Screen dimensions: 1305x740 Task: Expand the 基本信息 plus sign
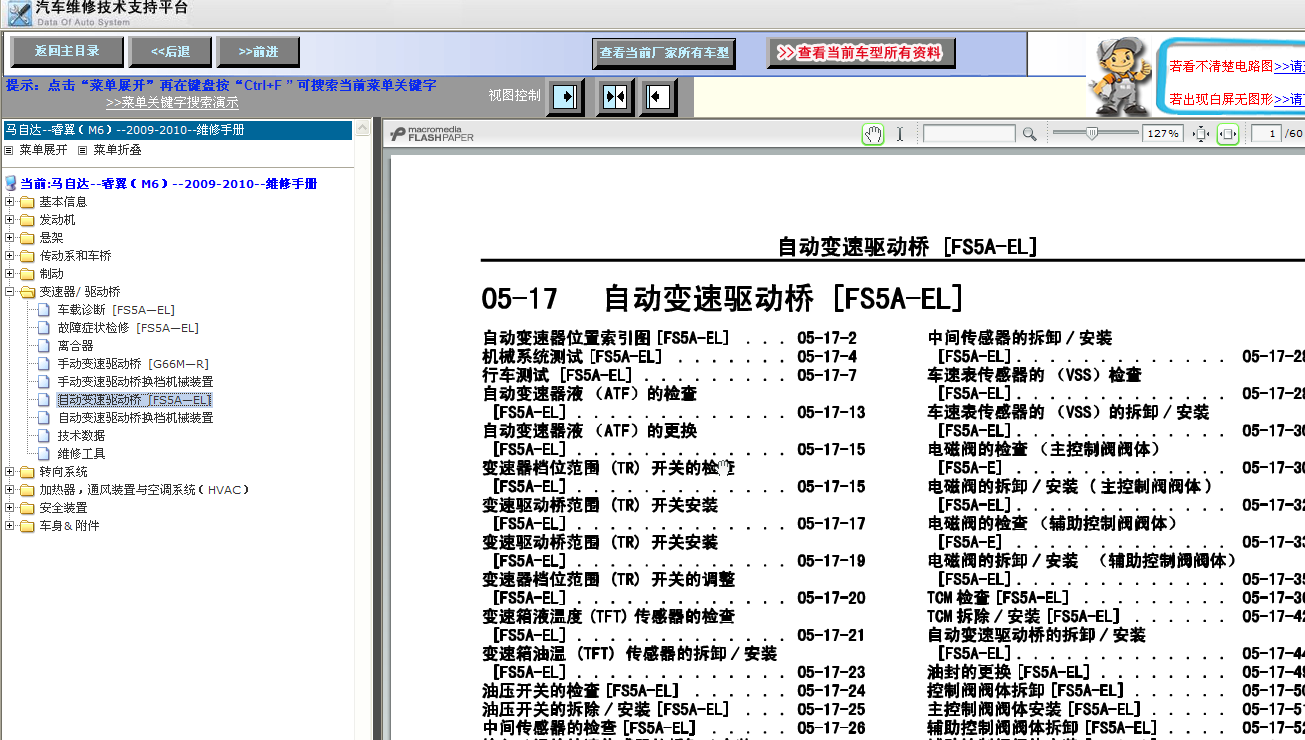pyautogui.click(x=9, y=202)
